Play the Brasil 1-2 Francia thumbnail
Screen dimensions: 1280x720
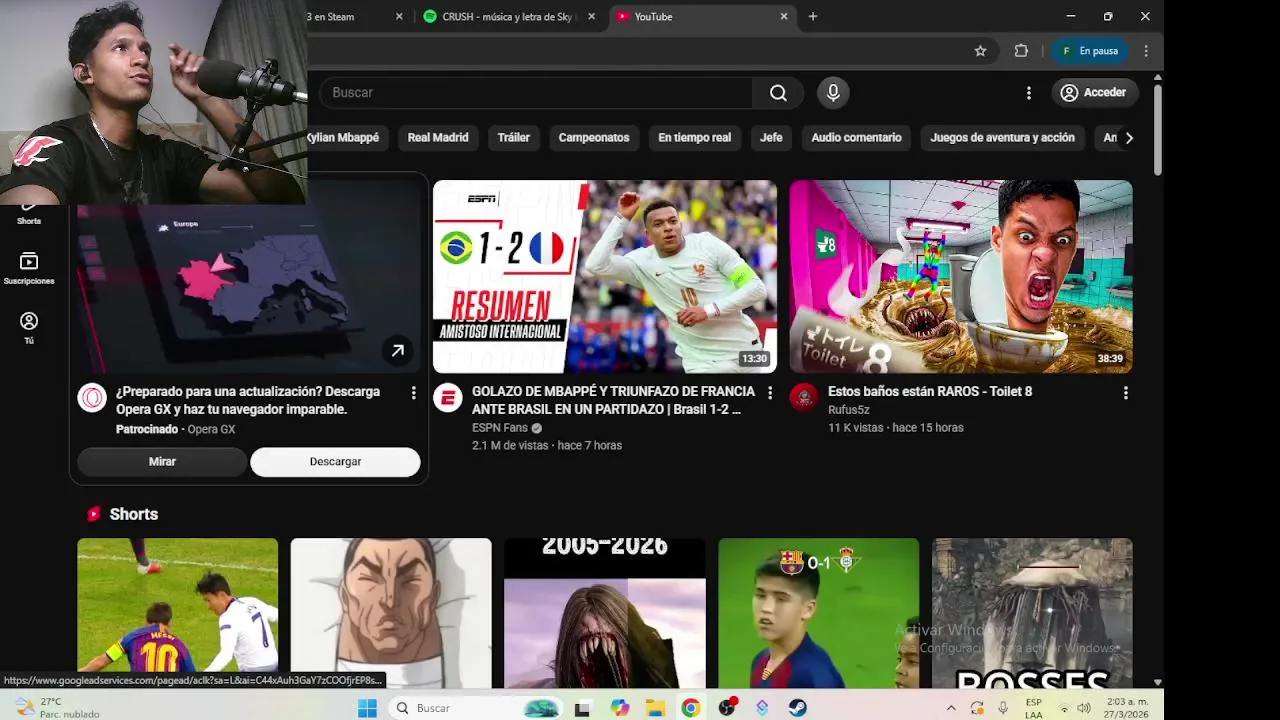coord(605,277)
